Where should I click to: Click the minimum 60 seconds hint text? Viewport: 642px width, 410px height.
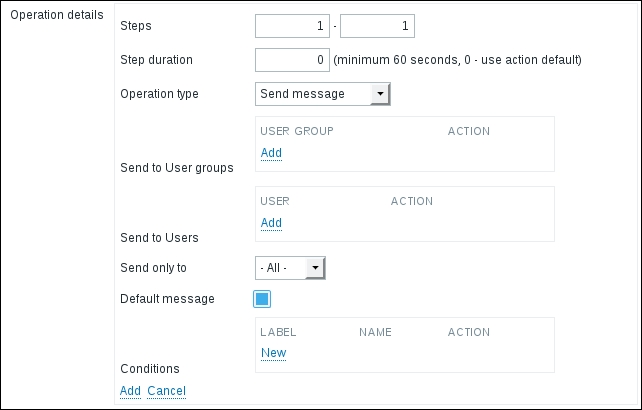[x=457, y=60]
